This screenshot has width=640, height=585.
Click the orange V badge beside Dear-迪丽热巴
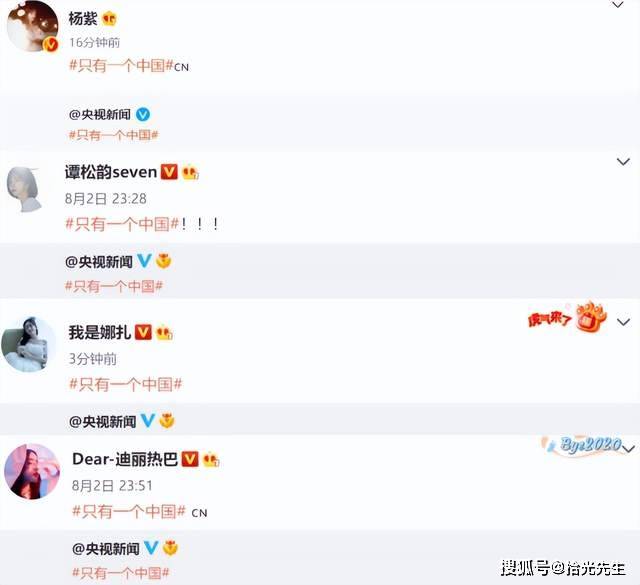tap(190, 459)
